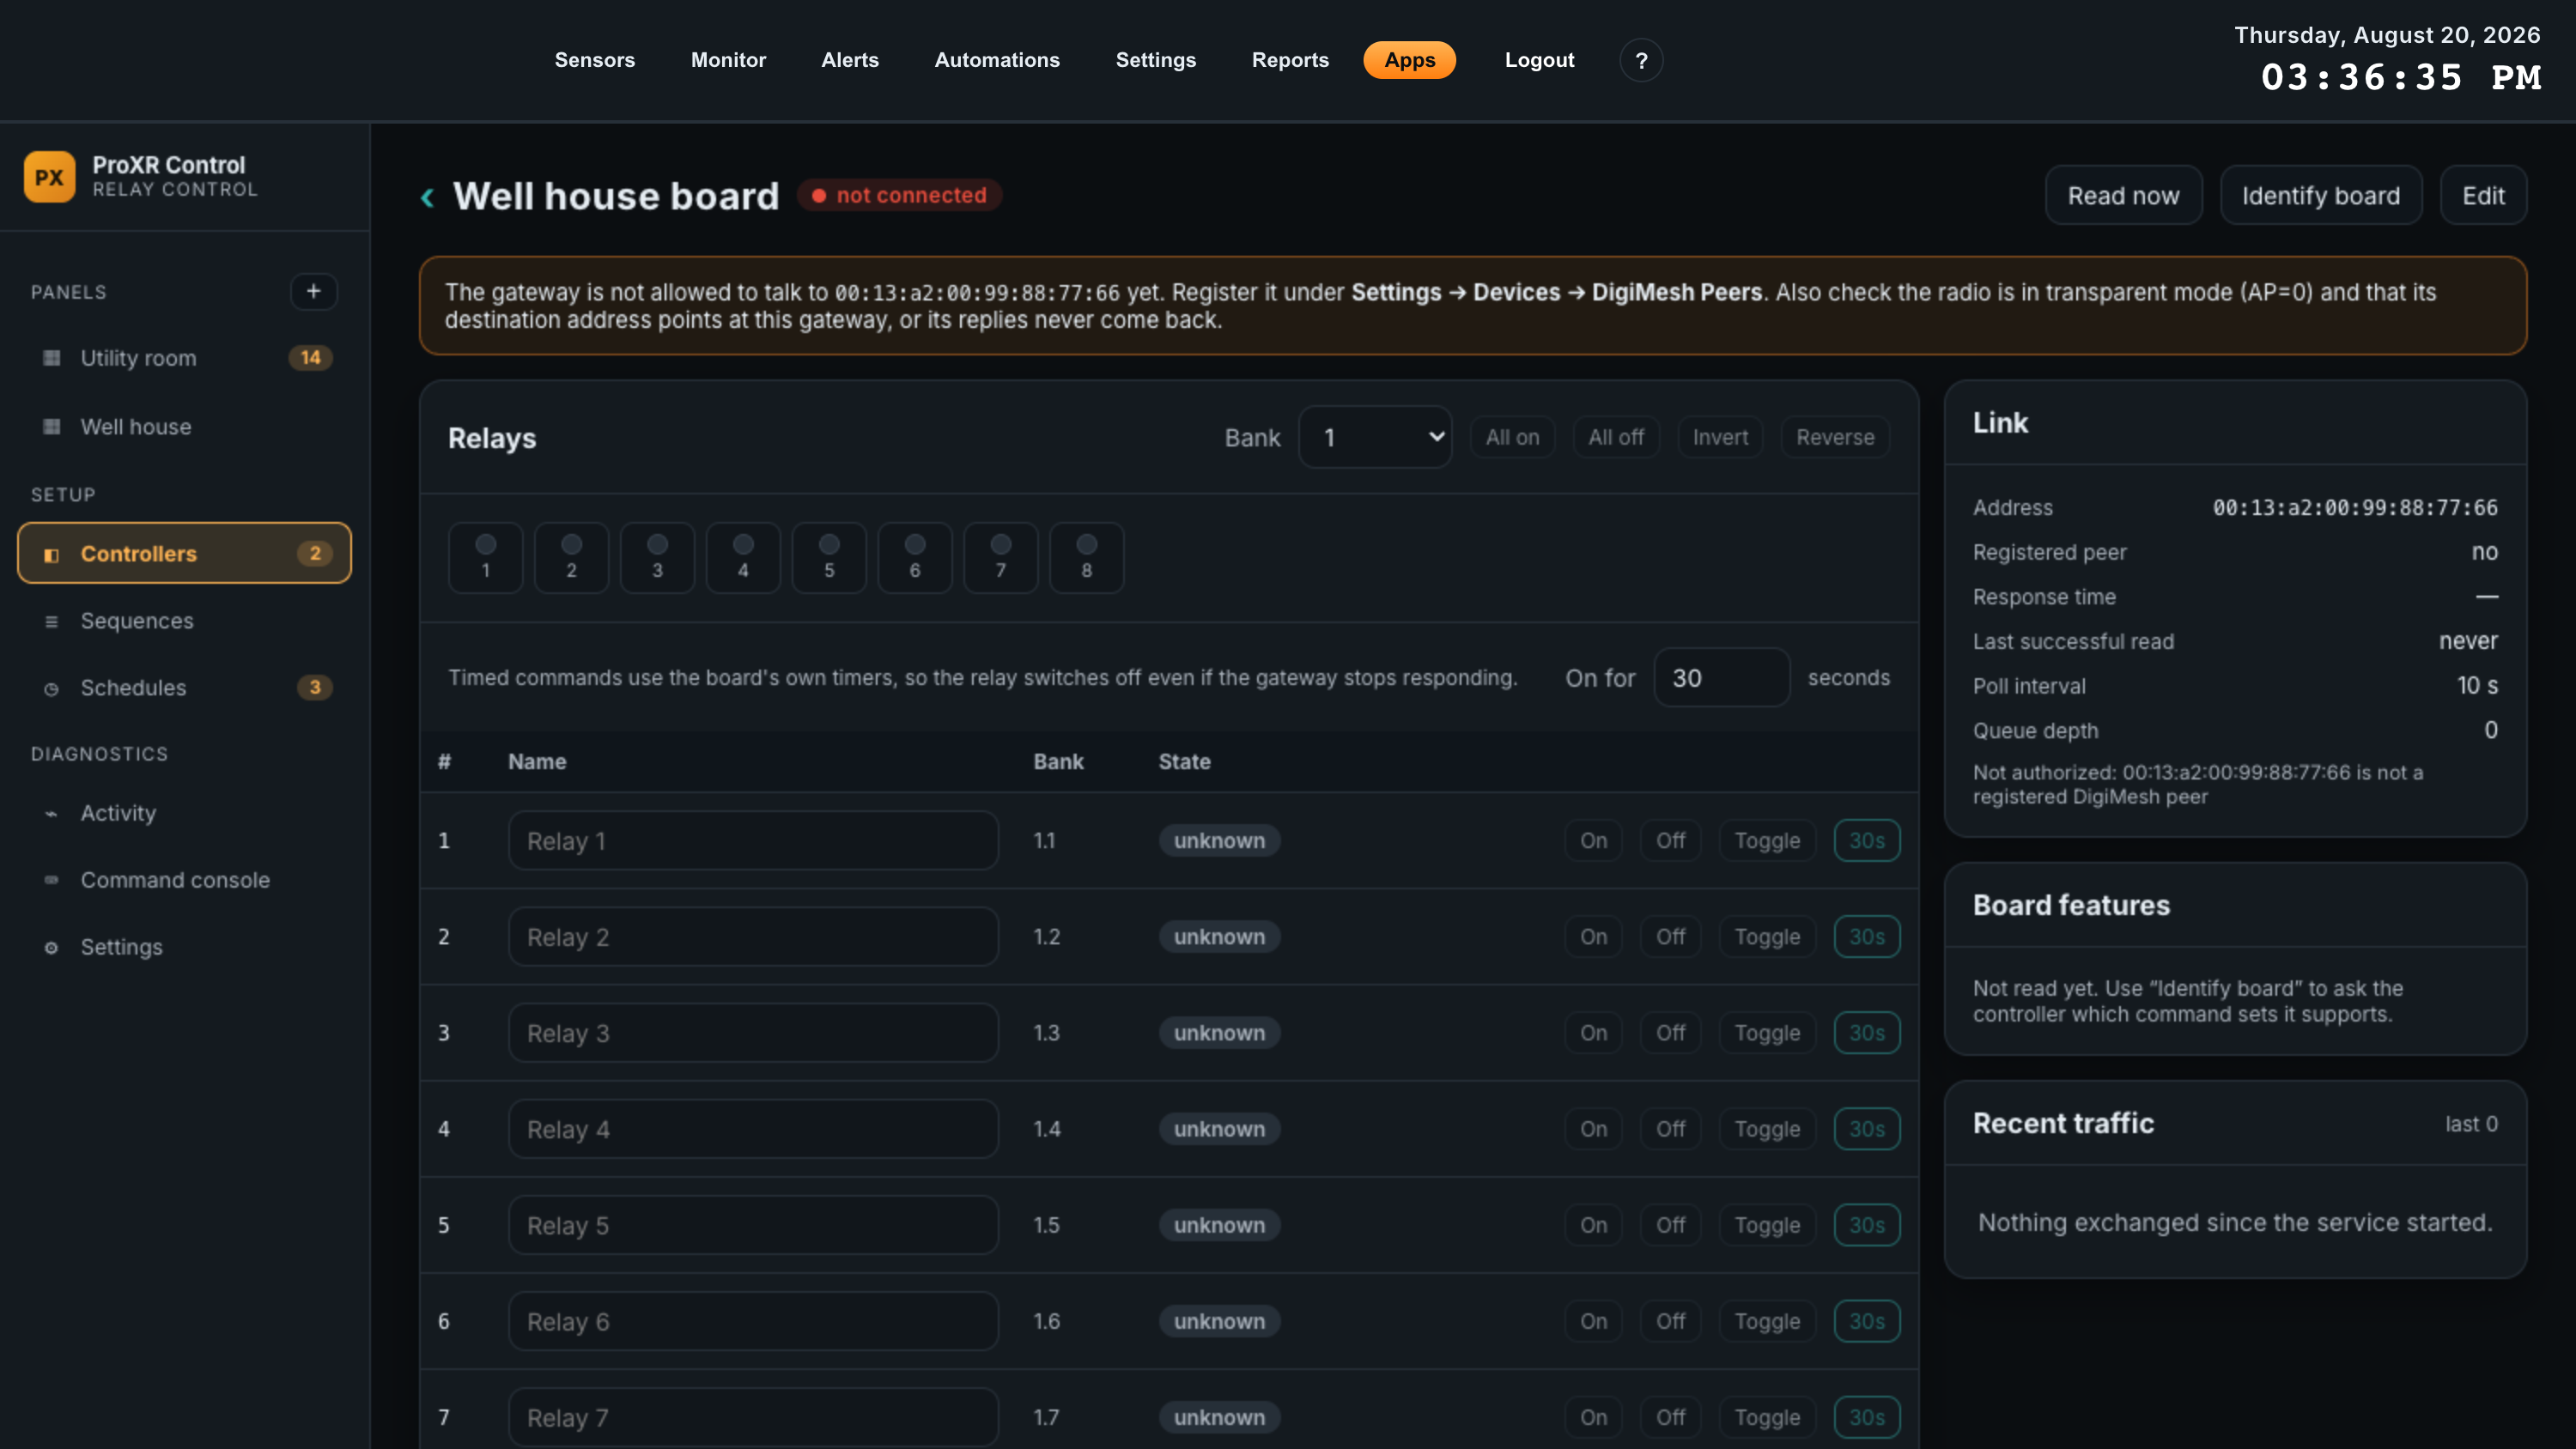Open the Monitor tab
Image resolution: width=2576 pixels, height=1449 pixels.
(728, 60)
